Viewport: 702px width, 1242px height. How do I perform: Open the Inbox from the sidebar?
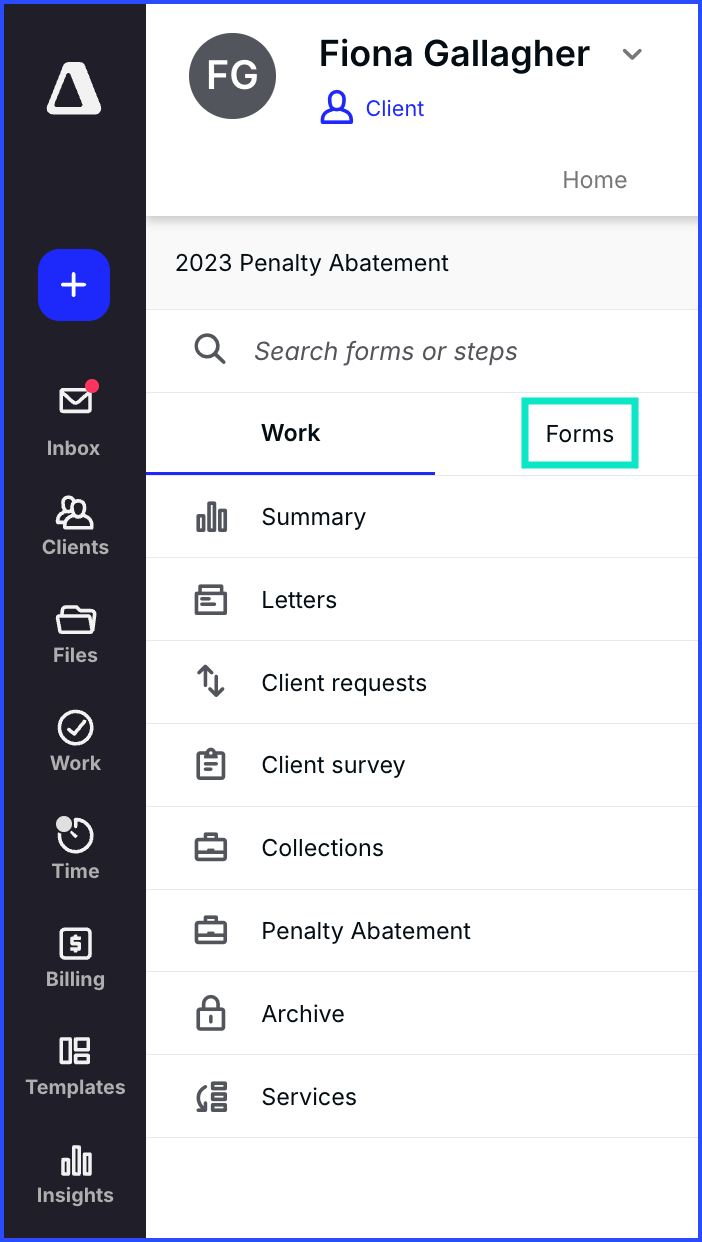(74, 418)
